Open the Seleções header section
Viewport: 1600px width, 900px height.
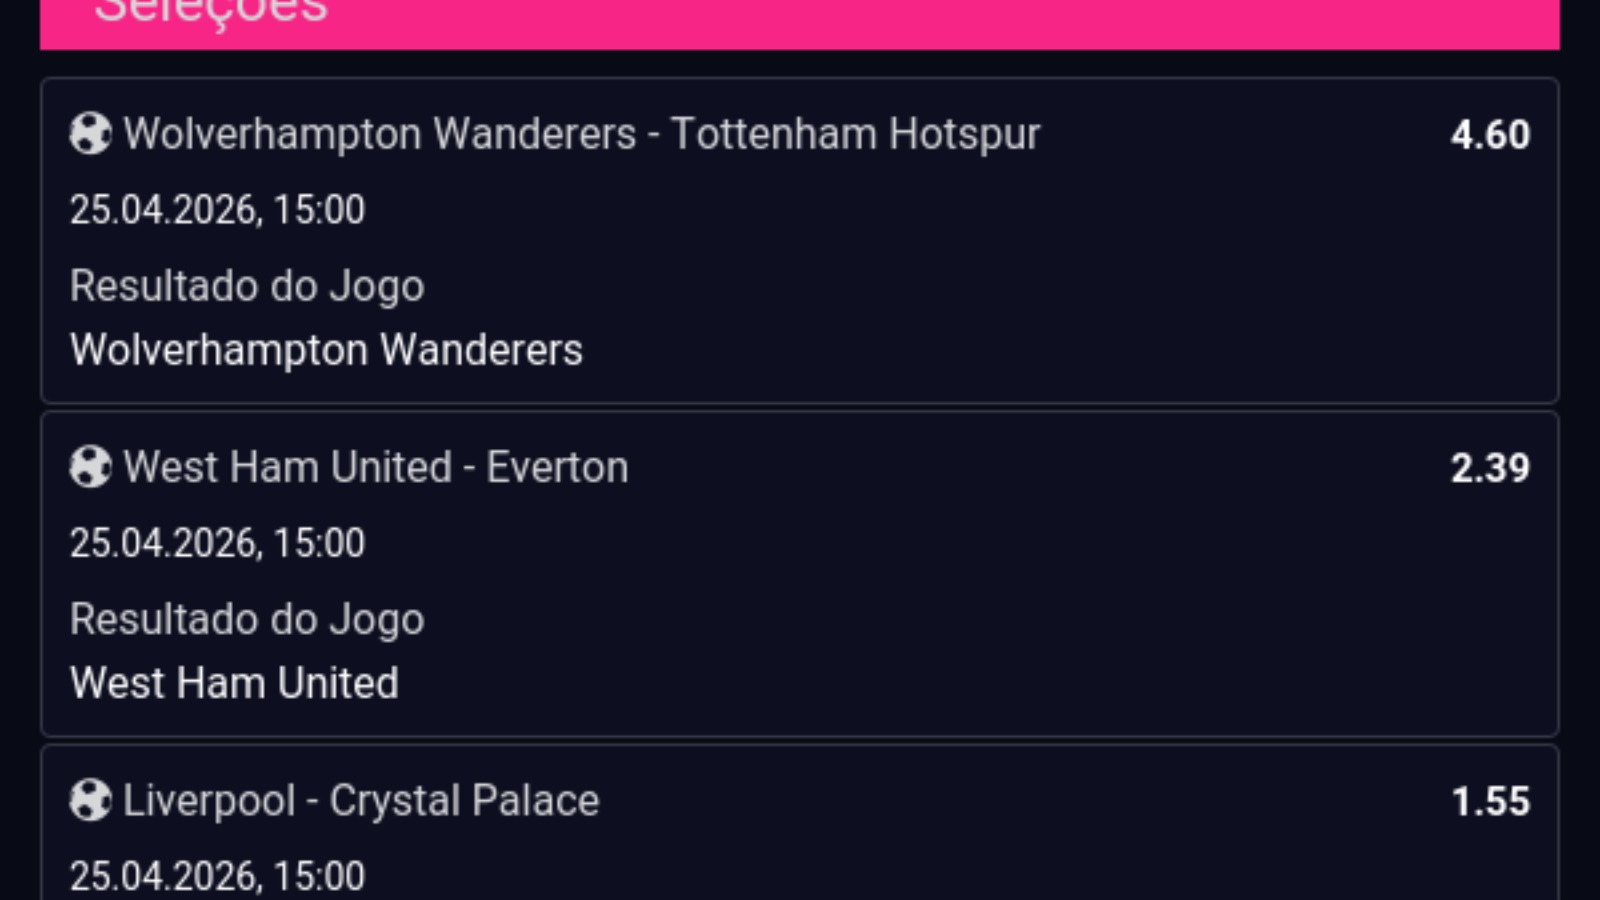pos(211,12)
